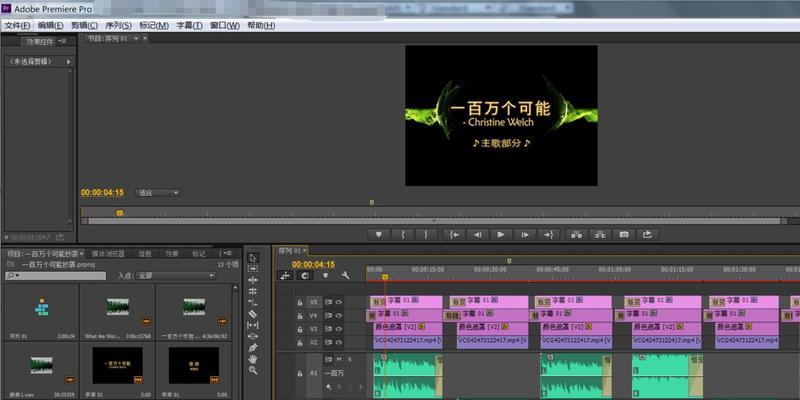
Task: Open the 序列(S) menu
Action: tap(118, 26)
